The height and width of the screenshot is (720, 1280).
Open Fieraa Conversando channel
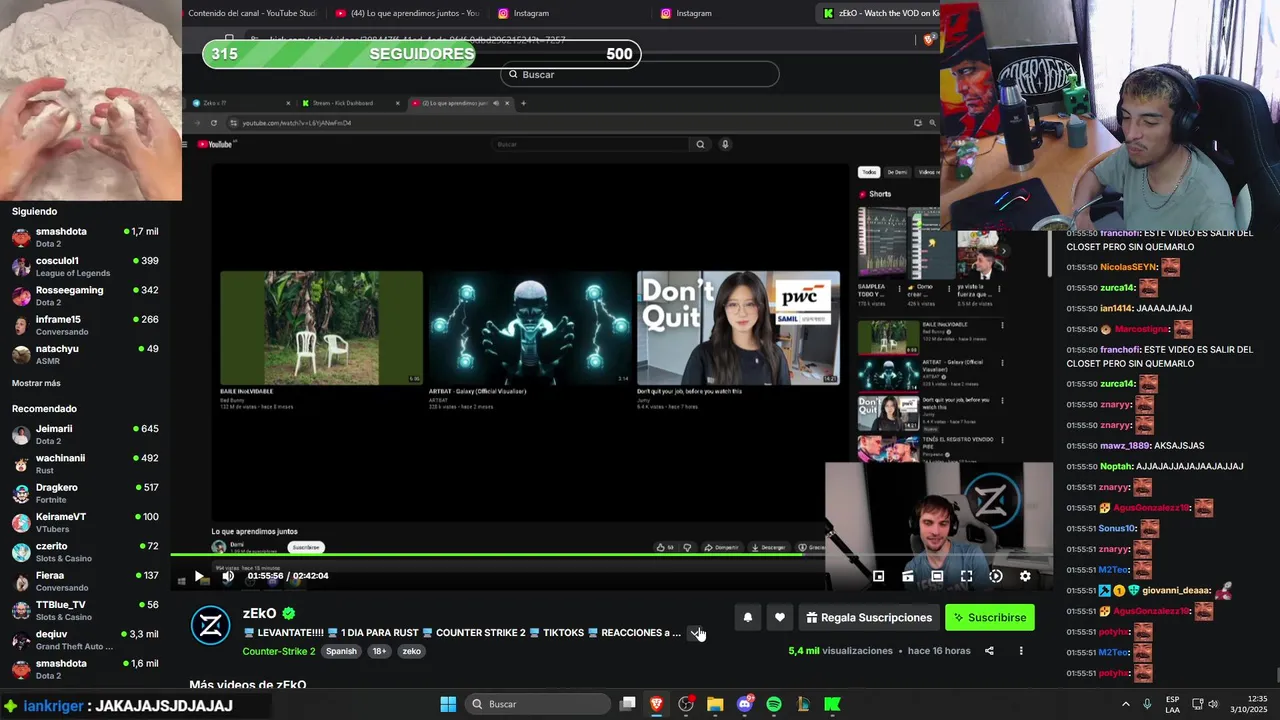(85, 581)
